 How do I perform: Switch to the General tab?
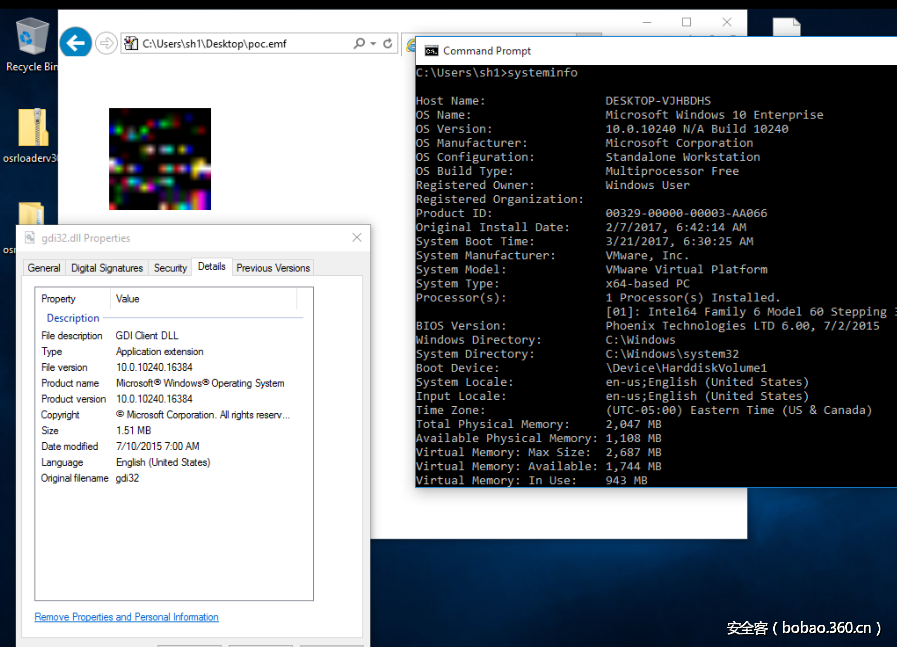point(44,268)
